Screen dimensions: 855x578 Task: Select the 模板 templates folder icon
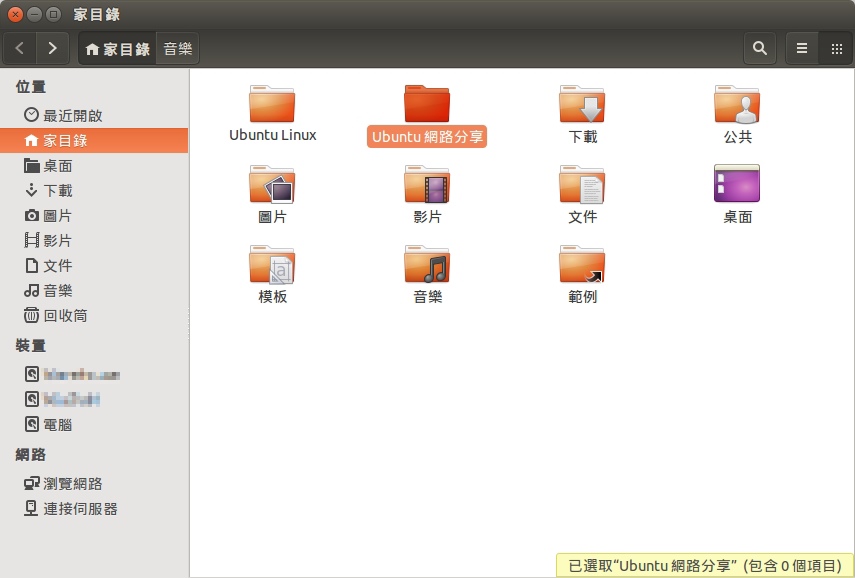[272, 264]
